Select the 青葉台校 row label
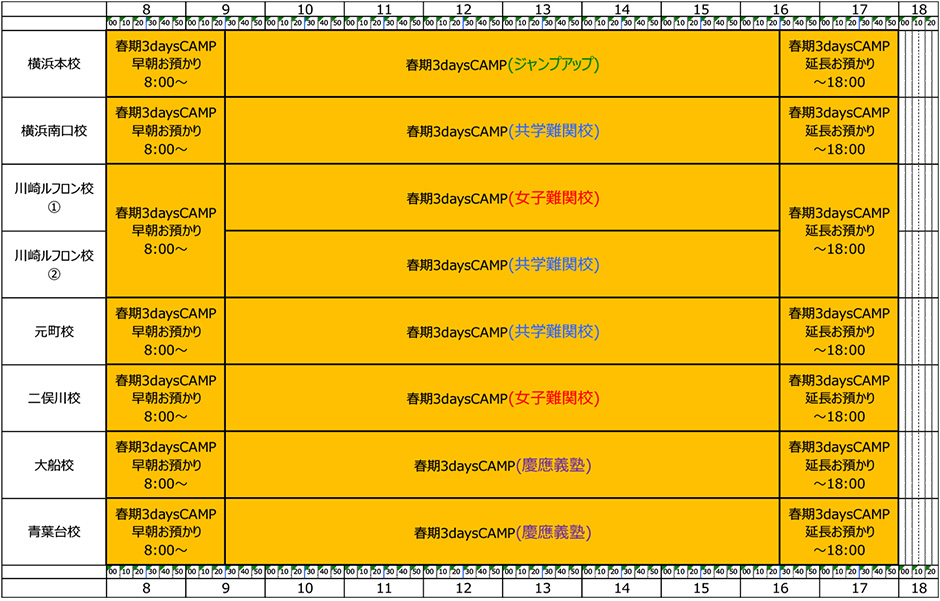 [53, 531]
